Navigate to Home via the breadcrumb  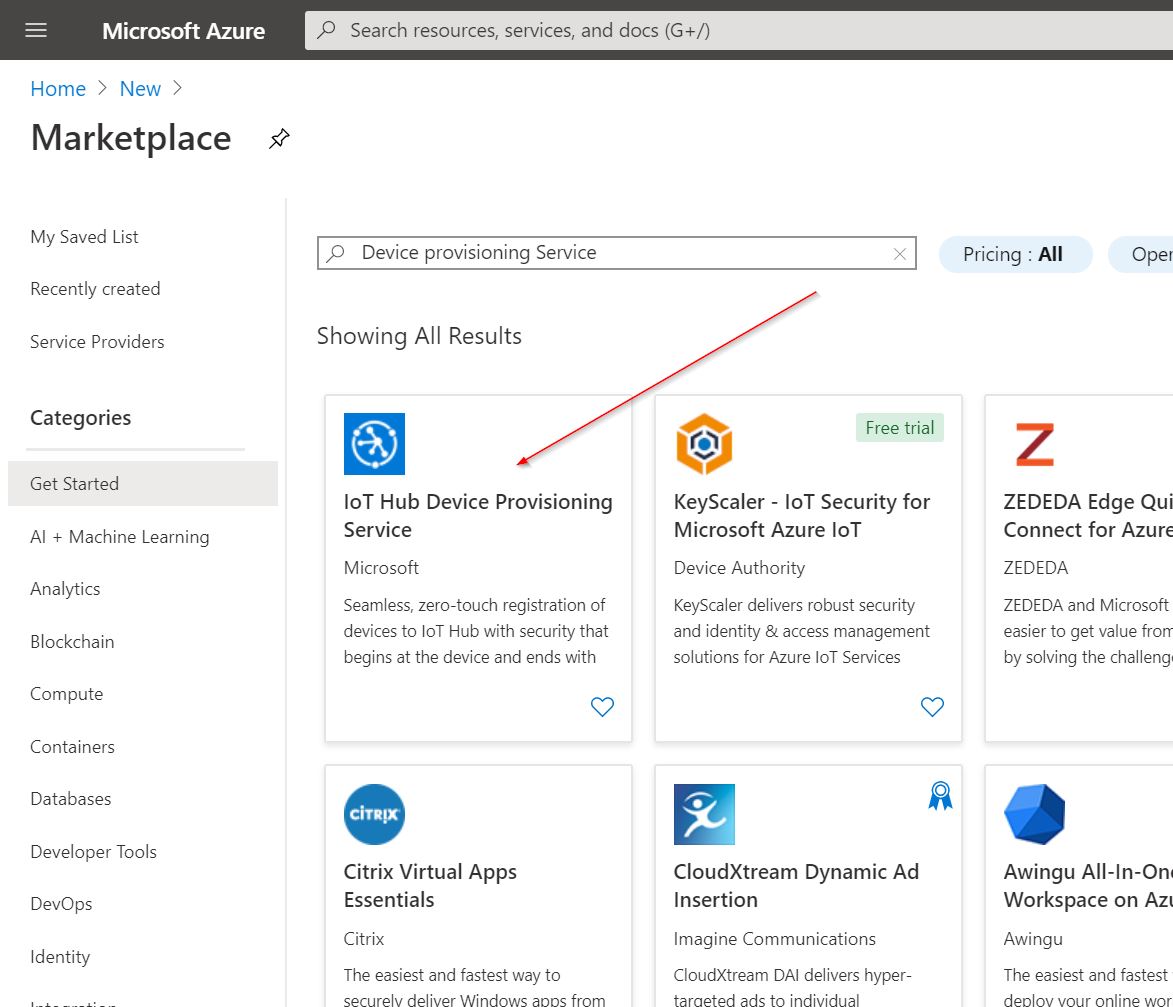click(57, 88)
